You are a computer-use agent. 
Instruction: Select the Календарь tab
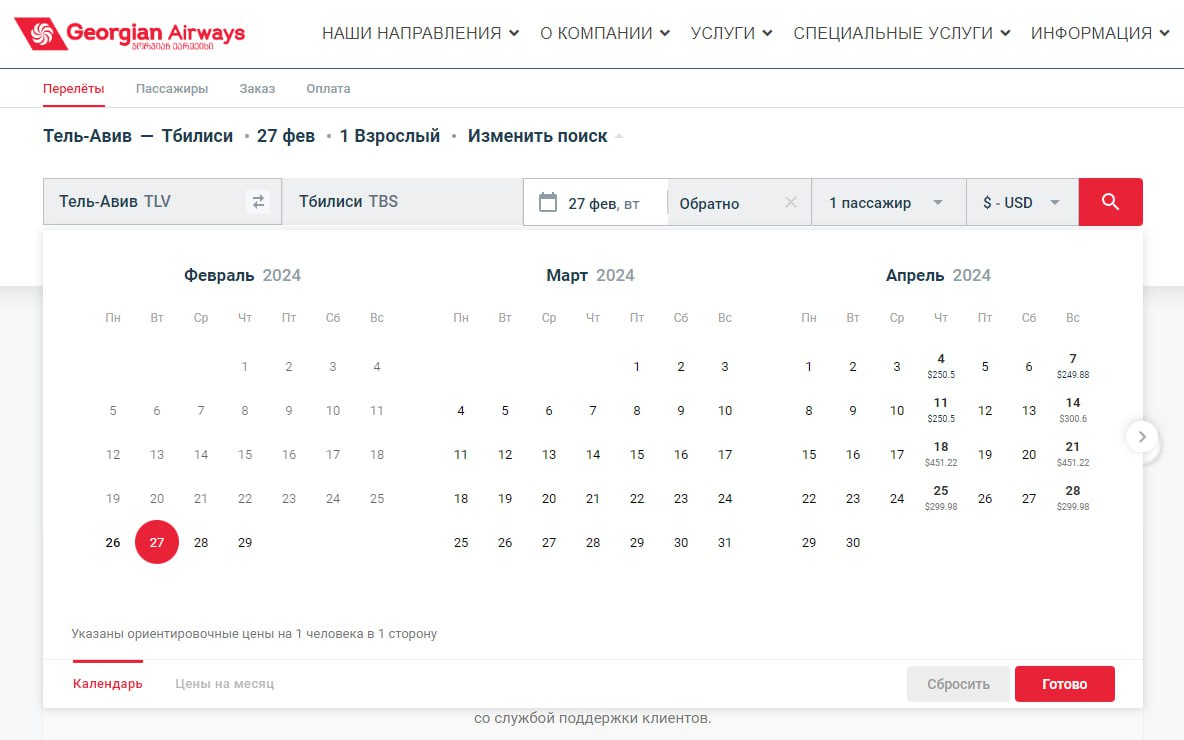click(108, 684)
